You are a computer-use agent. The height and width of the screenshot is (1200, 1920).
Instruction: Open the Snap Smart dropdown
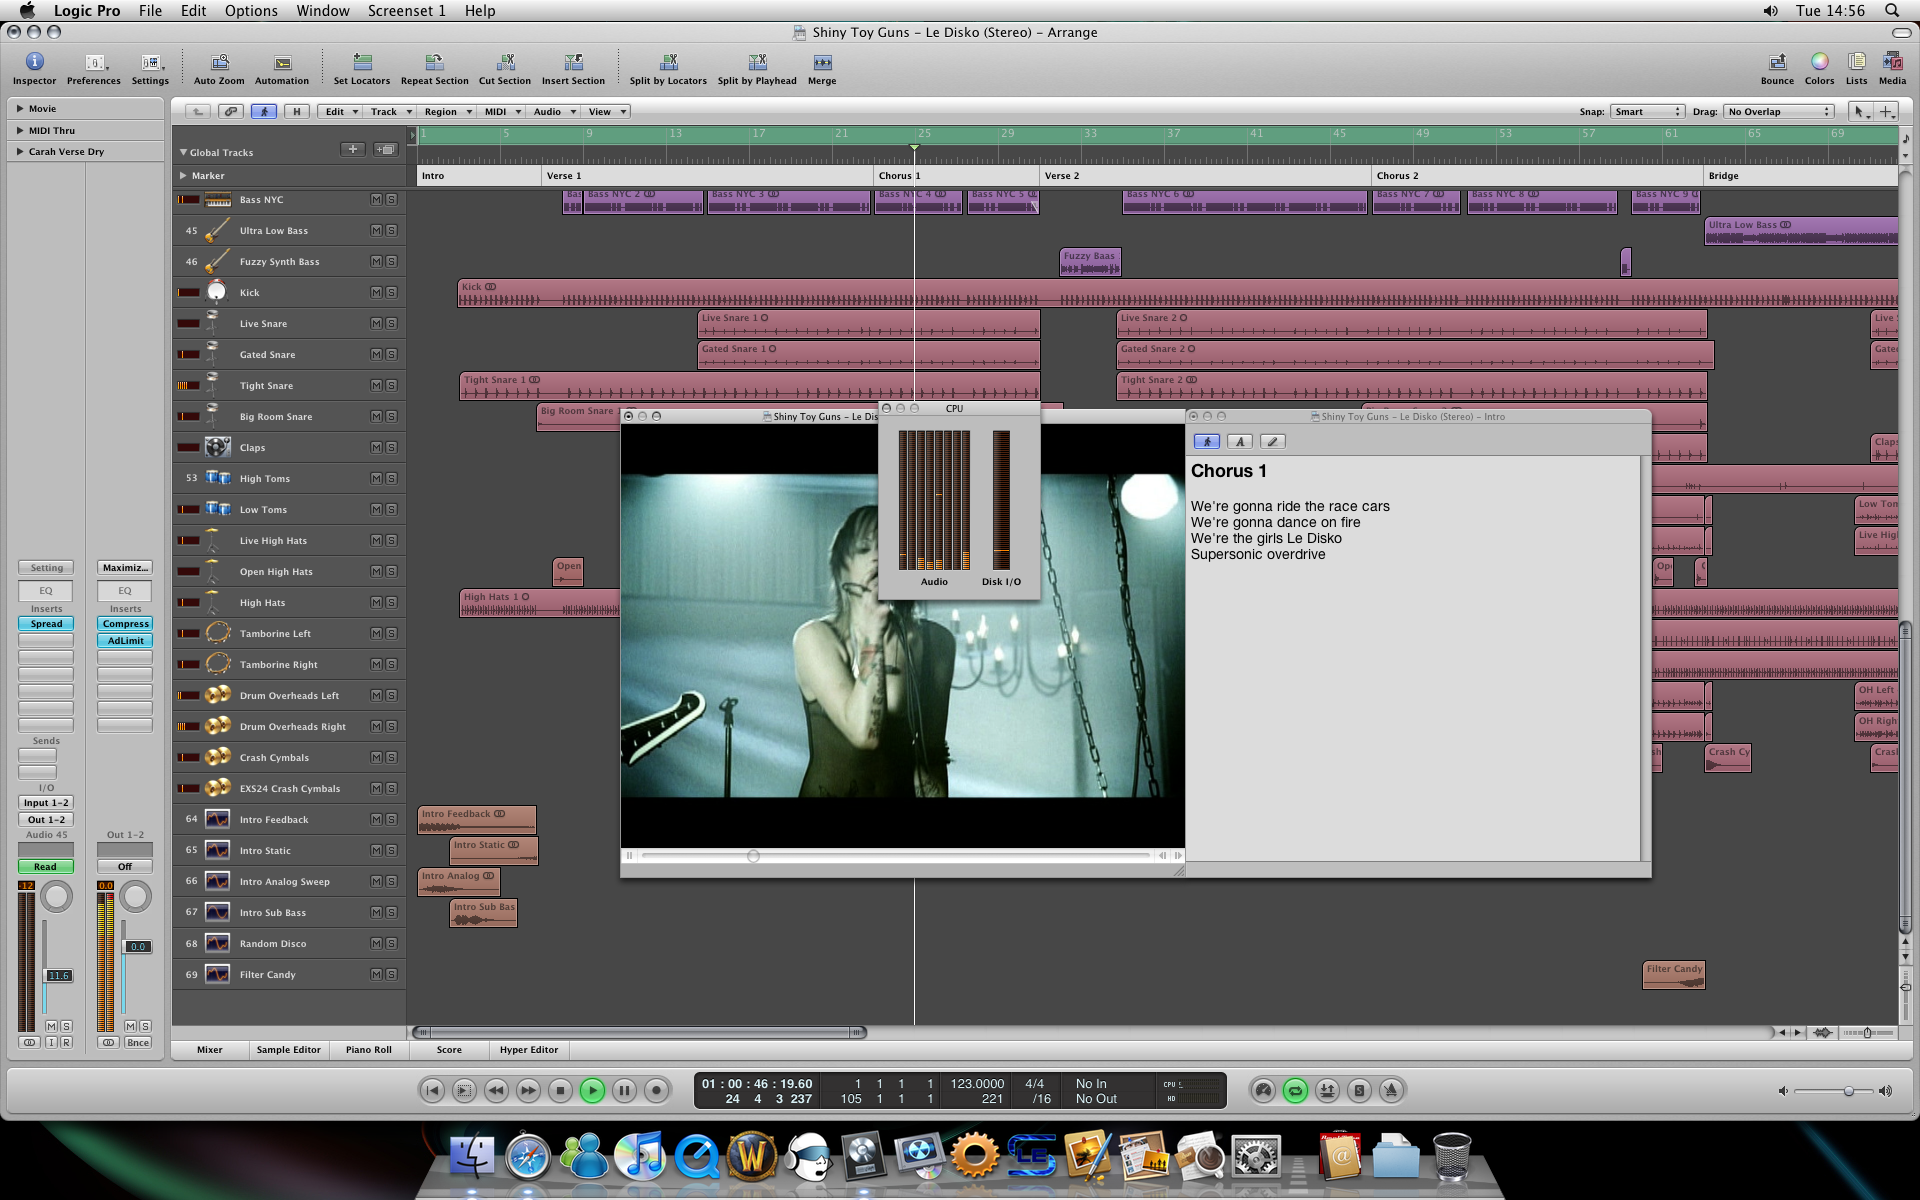point(1647,112)
